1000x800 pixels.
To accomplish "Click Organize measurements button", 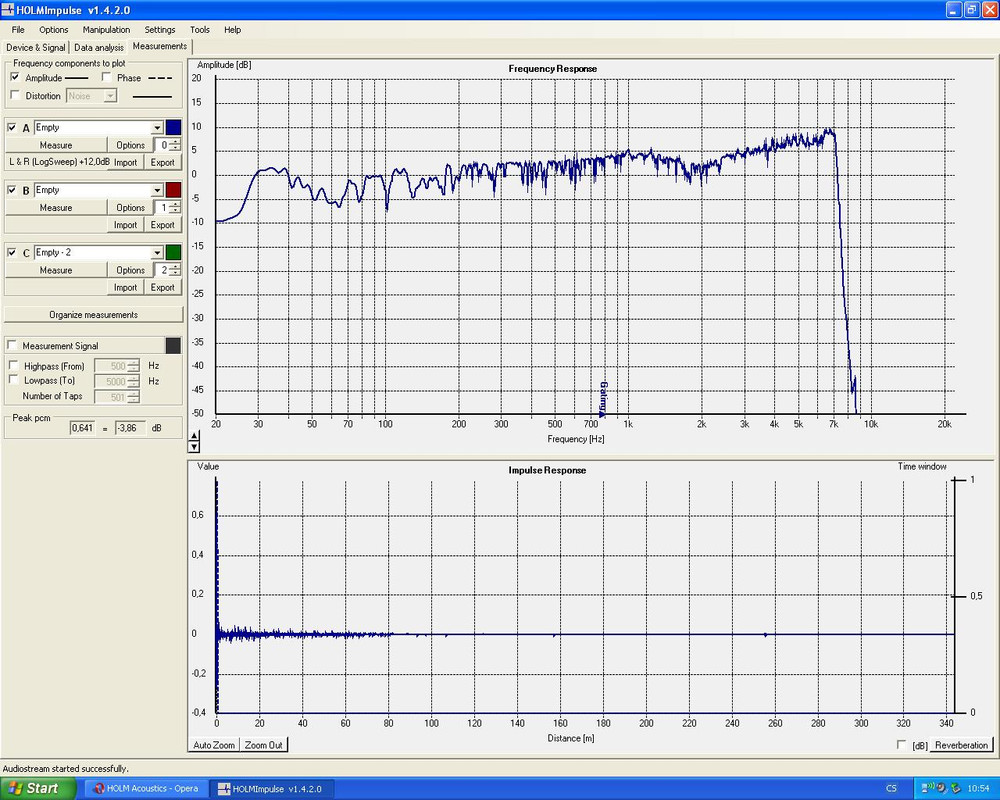I will (93, 315).
